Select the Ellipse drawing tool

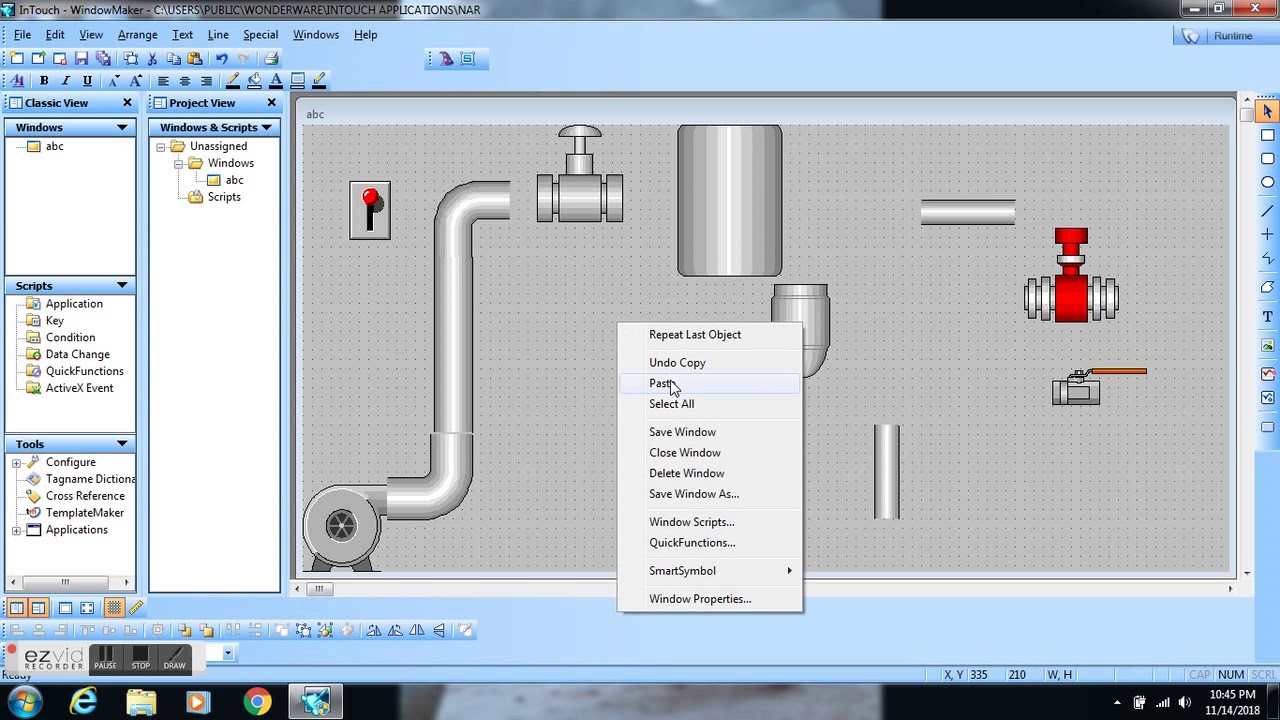[1267, 182]
